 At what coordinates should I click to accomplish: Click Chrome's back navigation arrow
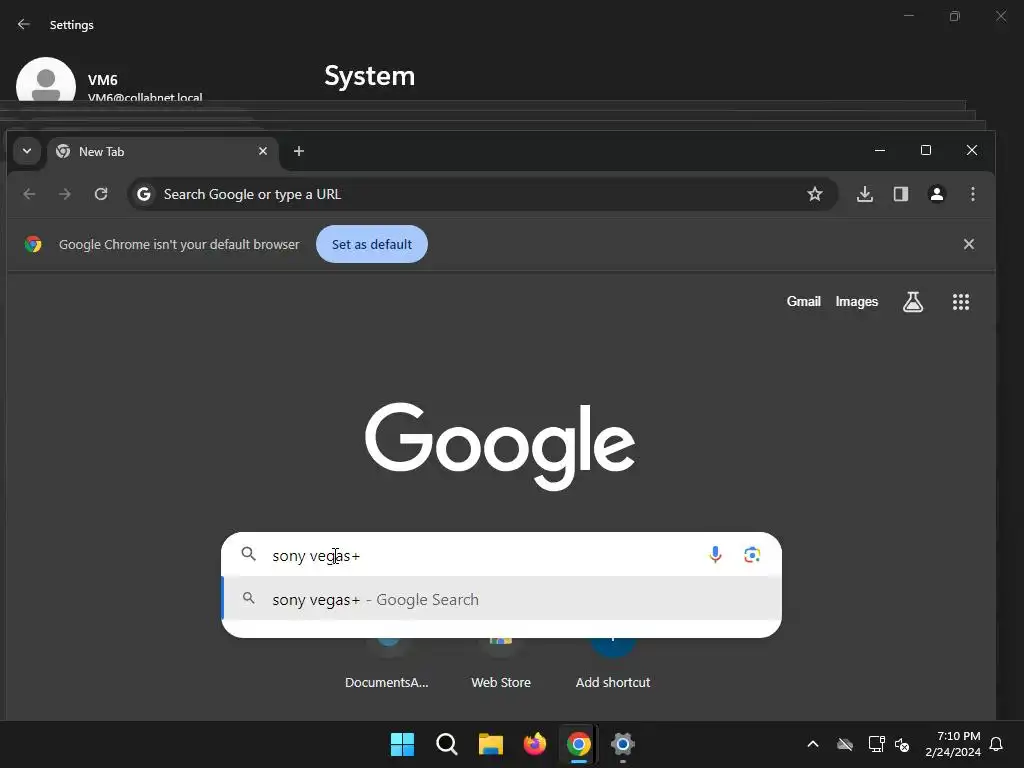pos(29,194)
